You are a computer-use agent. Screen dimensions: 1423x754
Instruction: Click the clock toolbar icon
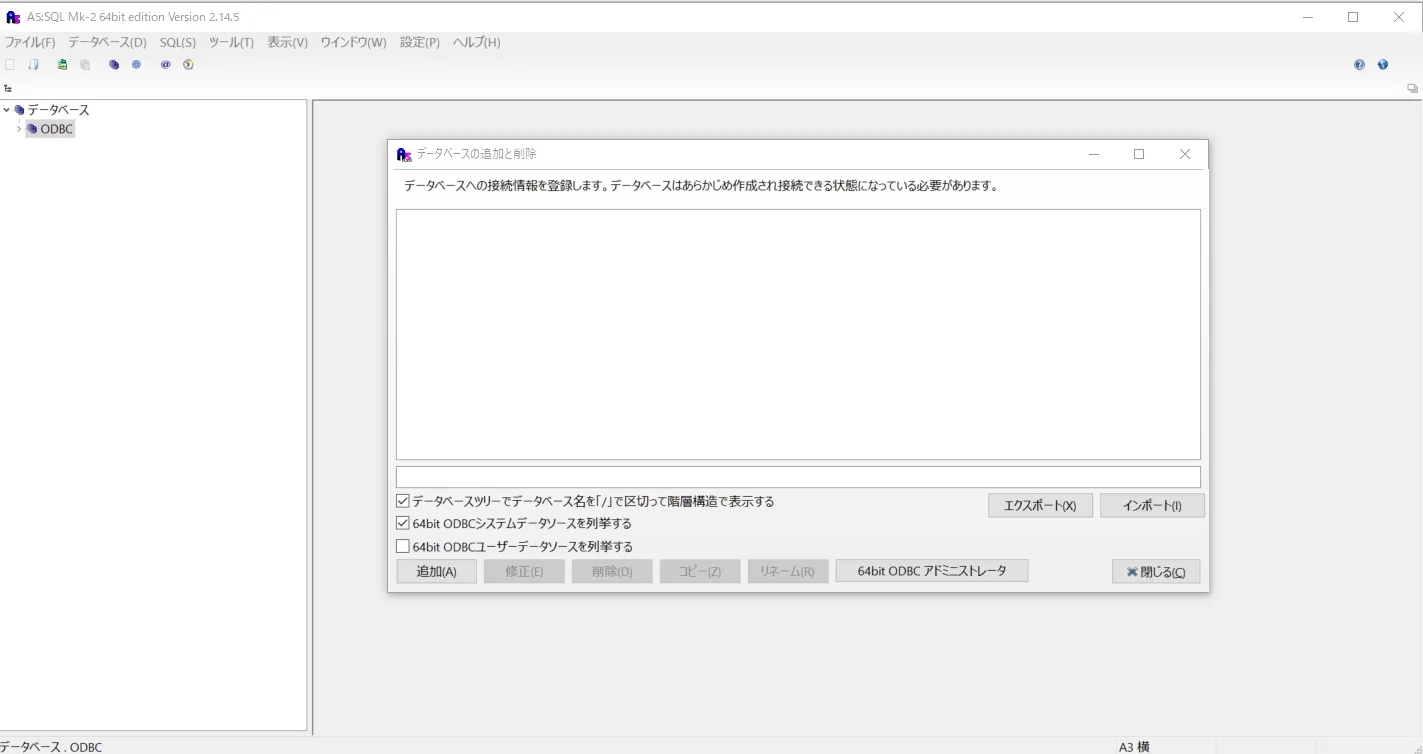point(187,64)
